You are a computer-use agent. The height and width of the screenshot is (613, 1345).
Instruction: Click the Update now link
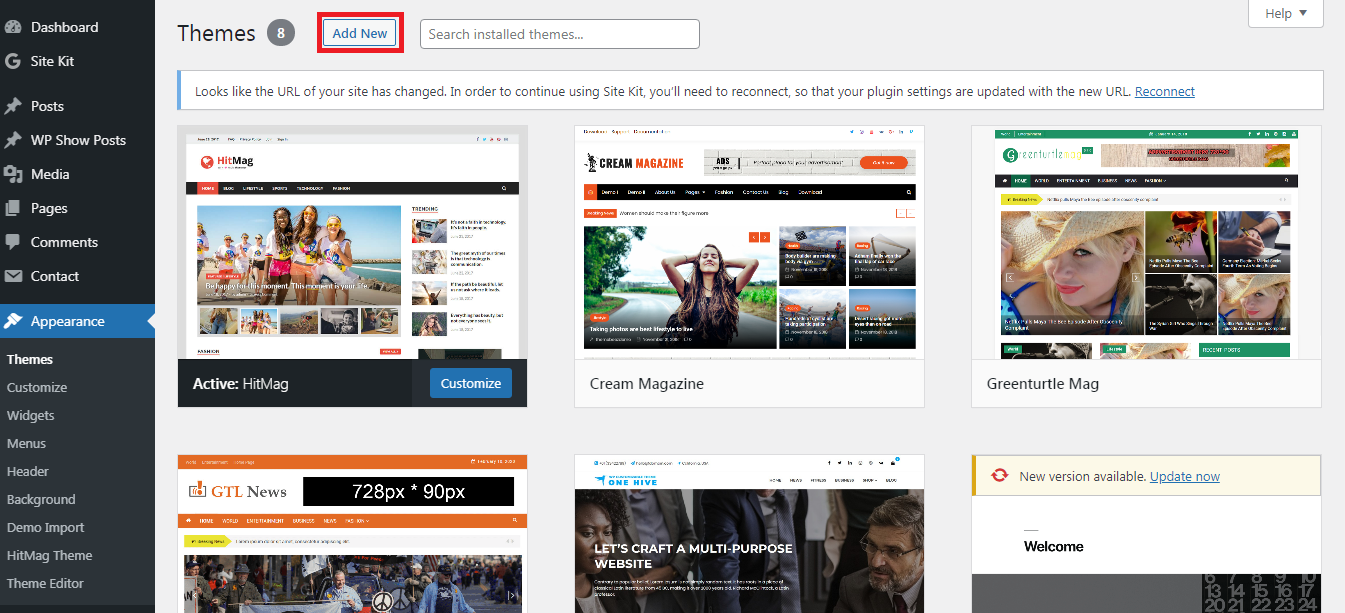(x=1185, y=476)
